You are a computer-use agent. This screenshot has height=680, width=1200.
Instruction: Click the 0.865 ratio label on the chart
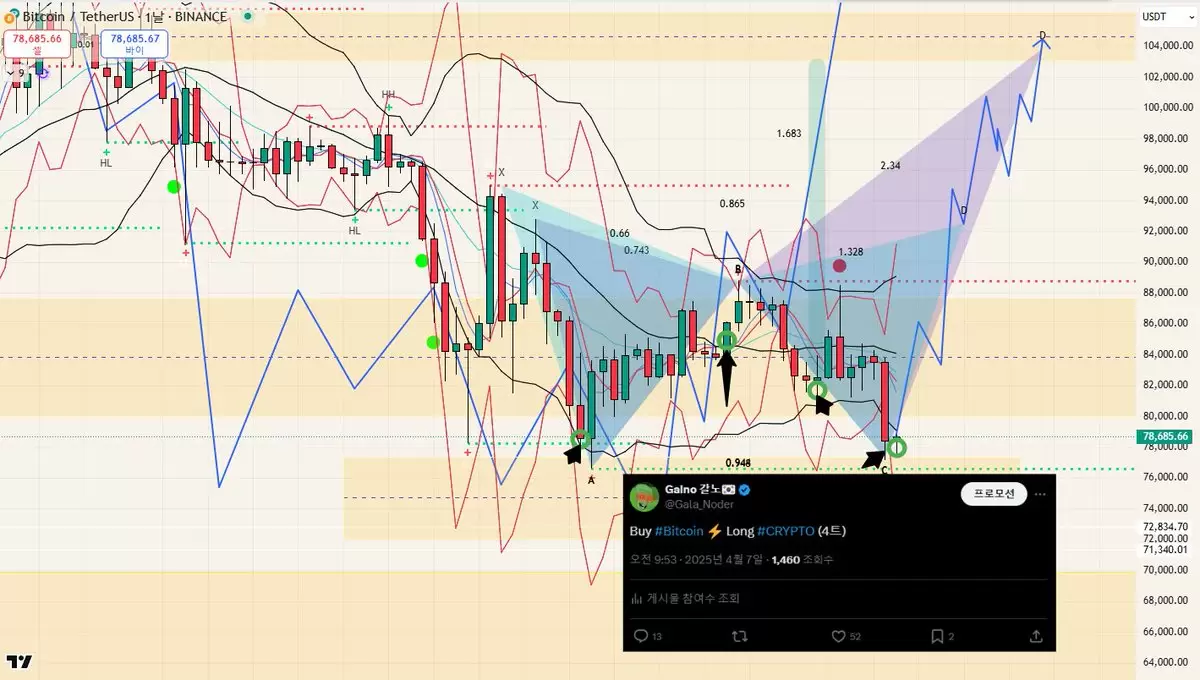732,203
